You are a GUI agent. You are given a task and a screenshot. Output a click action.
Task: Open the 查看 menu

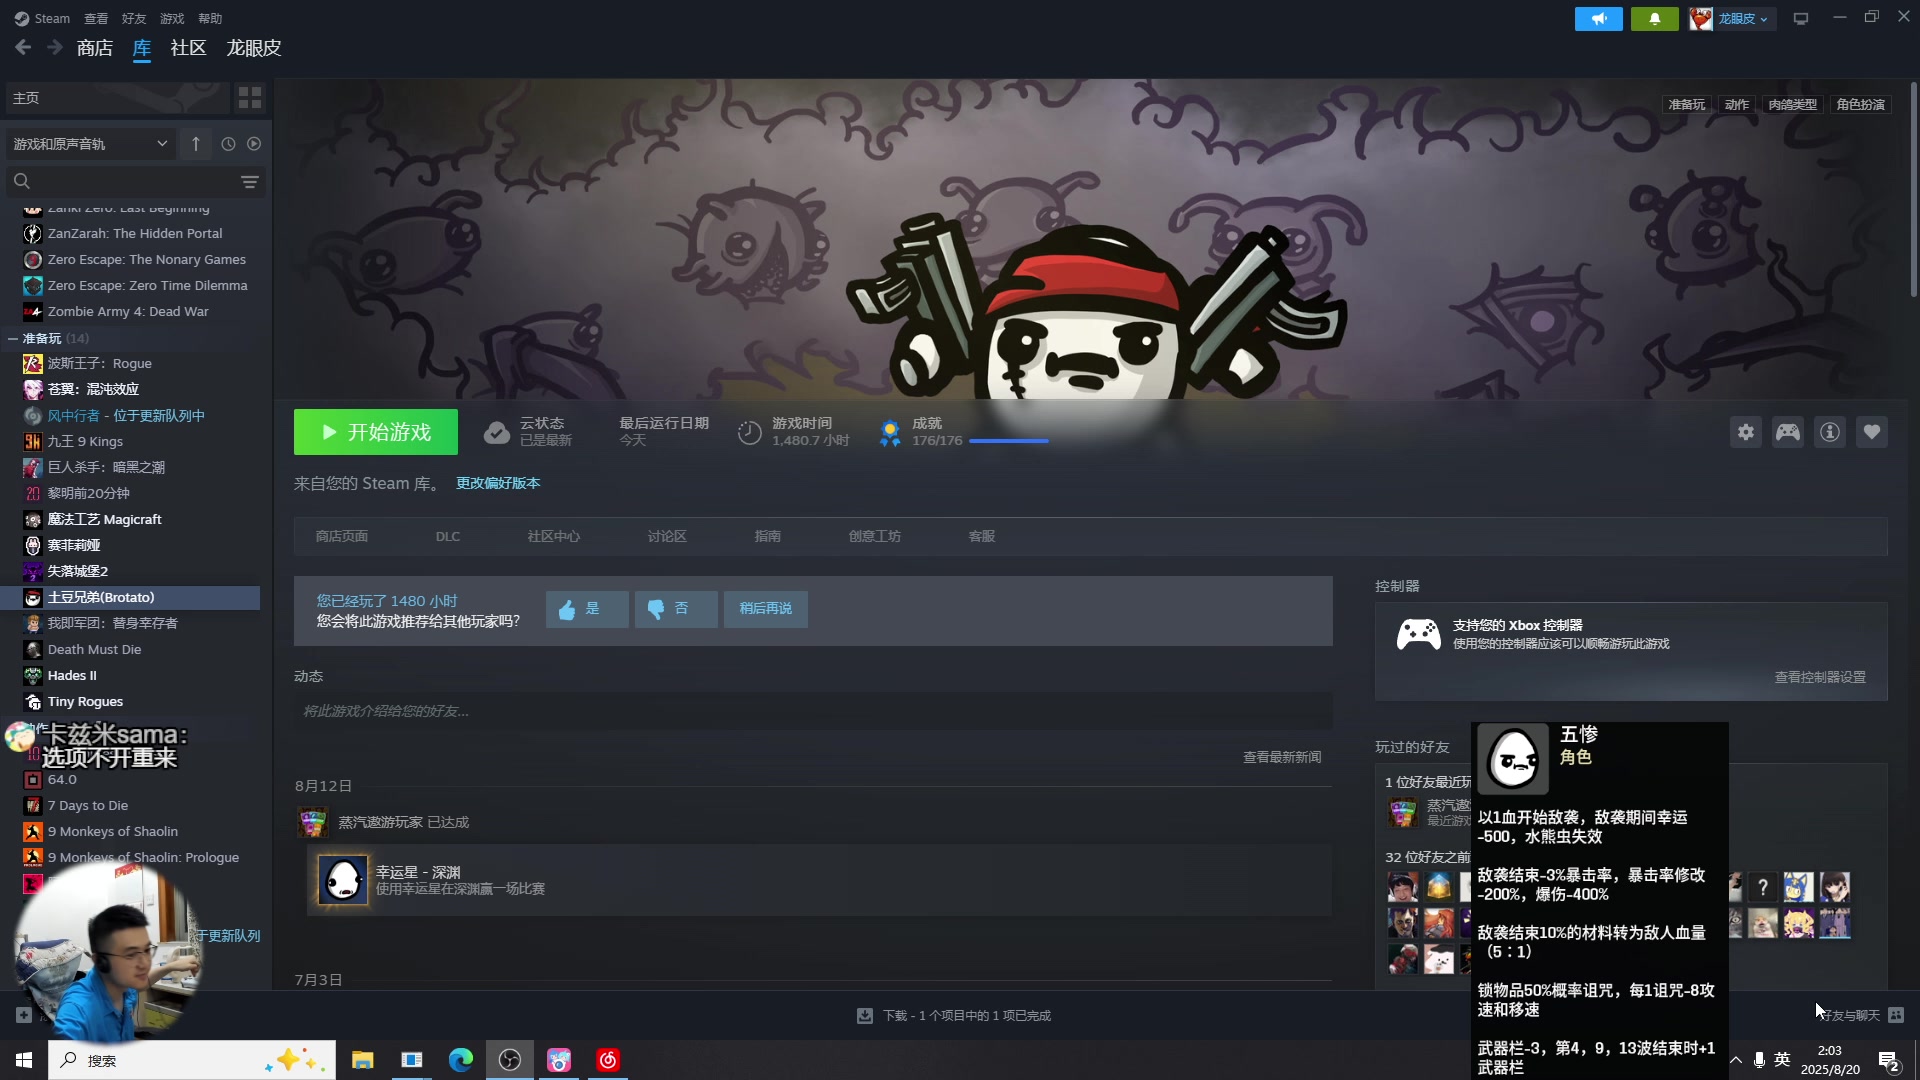(96, 18)
